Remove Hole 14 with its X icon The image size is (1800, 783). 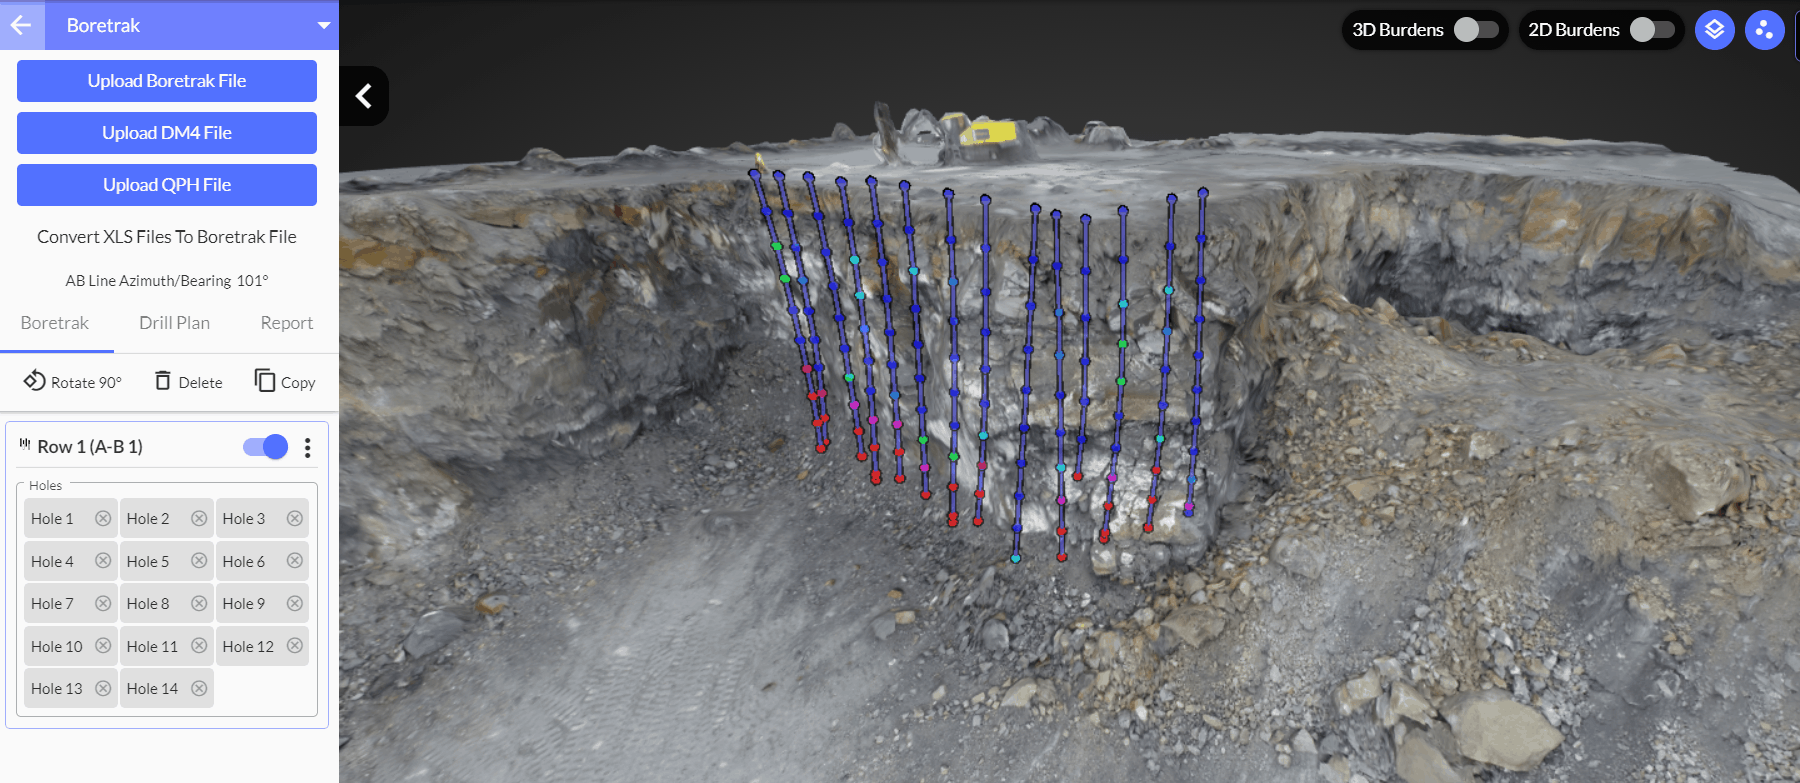point(199,688)
